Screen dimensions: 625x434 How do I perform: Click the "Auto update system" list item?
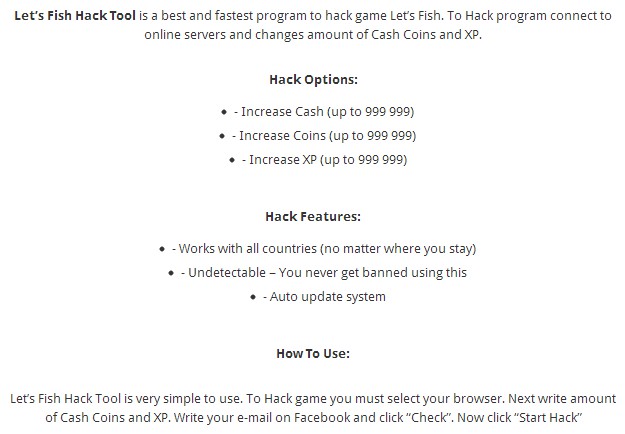pos(324,297)
